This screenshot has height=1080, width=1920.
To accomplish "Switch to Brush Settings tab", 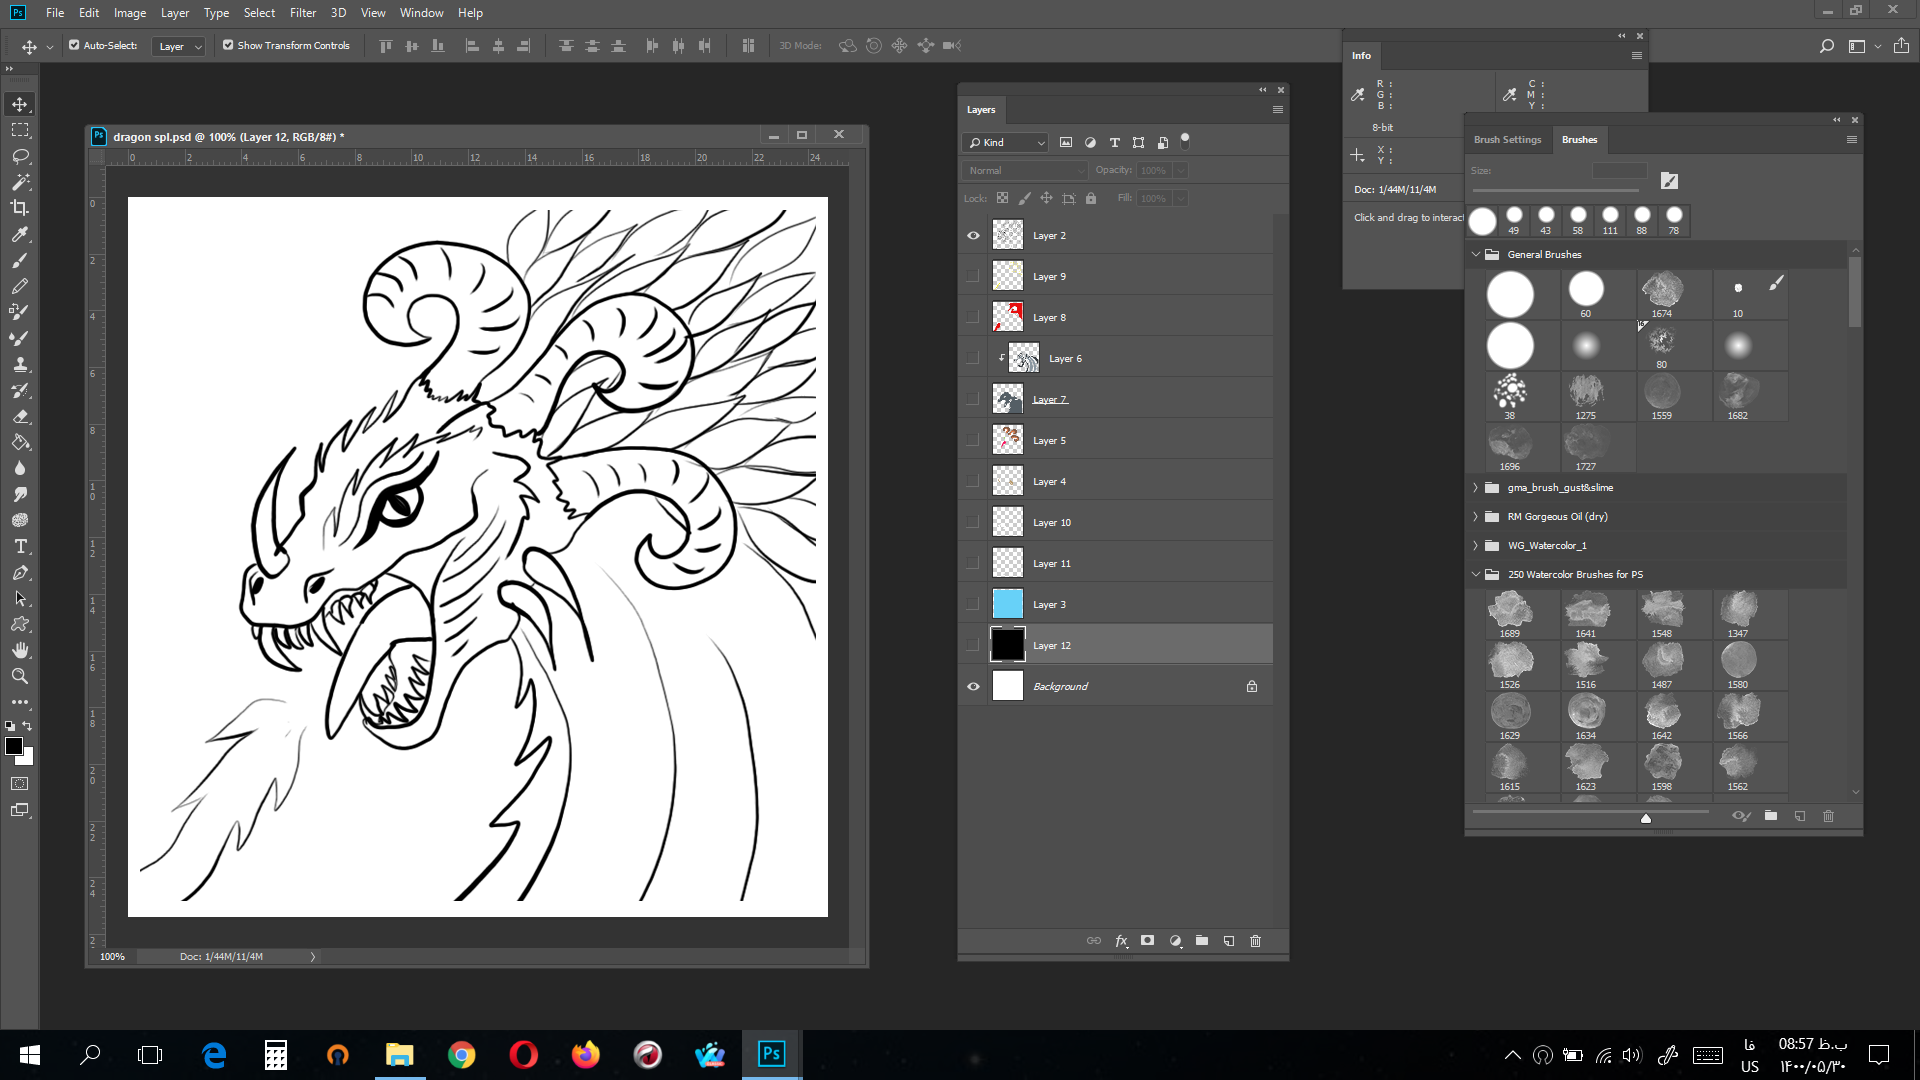I will pos(1508,140).
